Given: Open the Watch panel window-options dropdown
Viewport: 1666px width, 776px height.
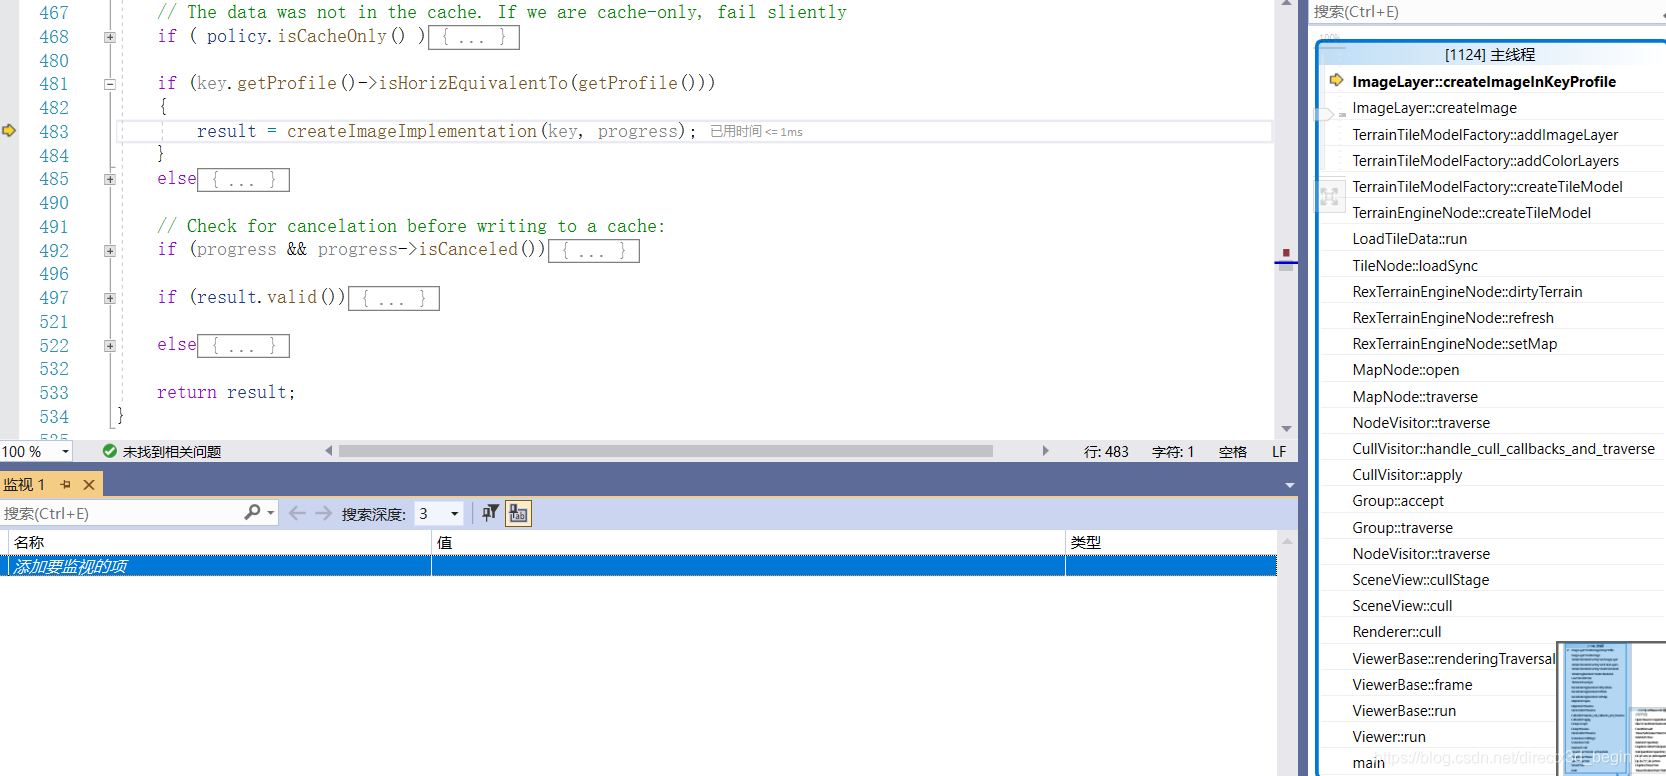Looking at the screenshot, I should click(1289, 485).
